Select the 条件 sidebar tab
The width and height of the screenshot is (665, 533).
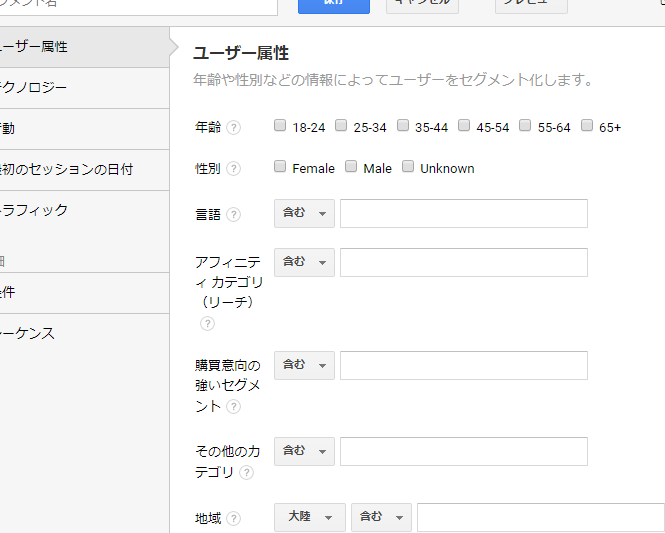pos(84,293)
